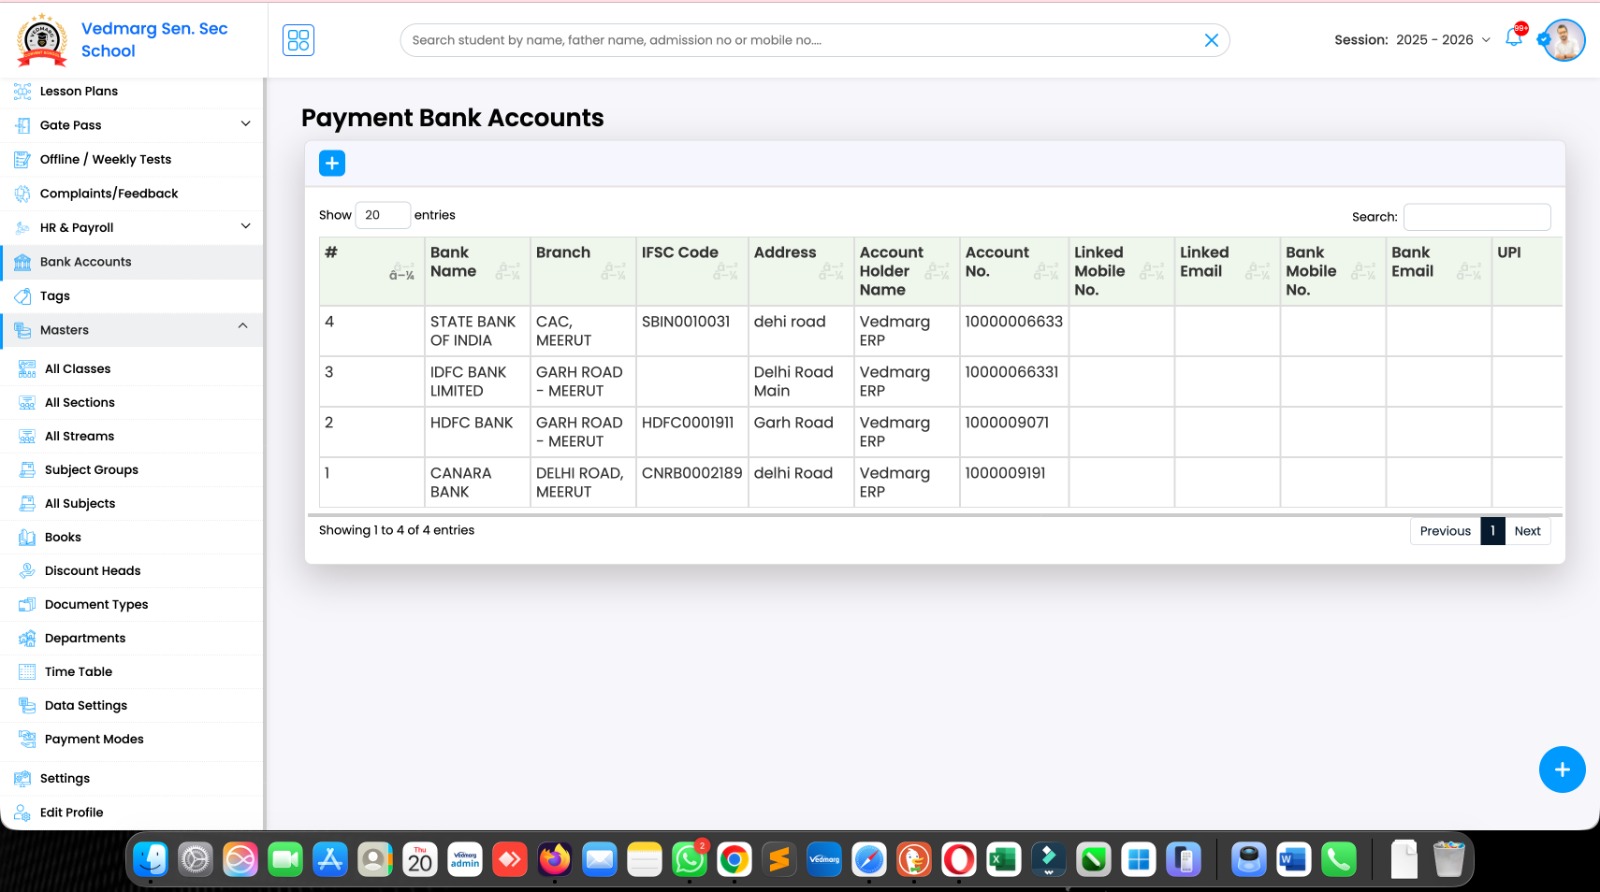Open WhatsApp from the dock
Screen dimensions: 1600x892
point(689,860)
